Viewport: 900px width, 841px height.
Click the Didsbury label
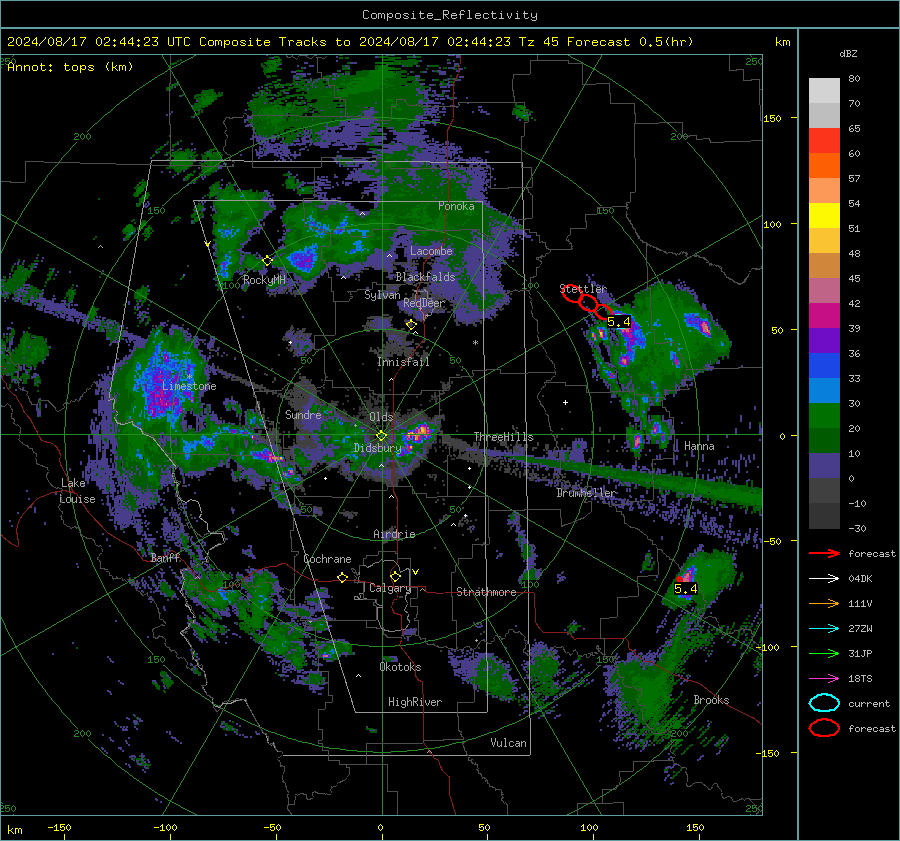[378, 448]
